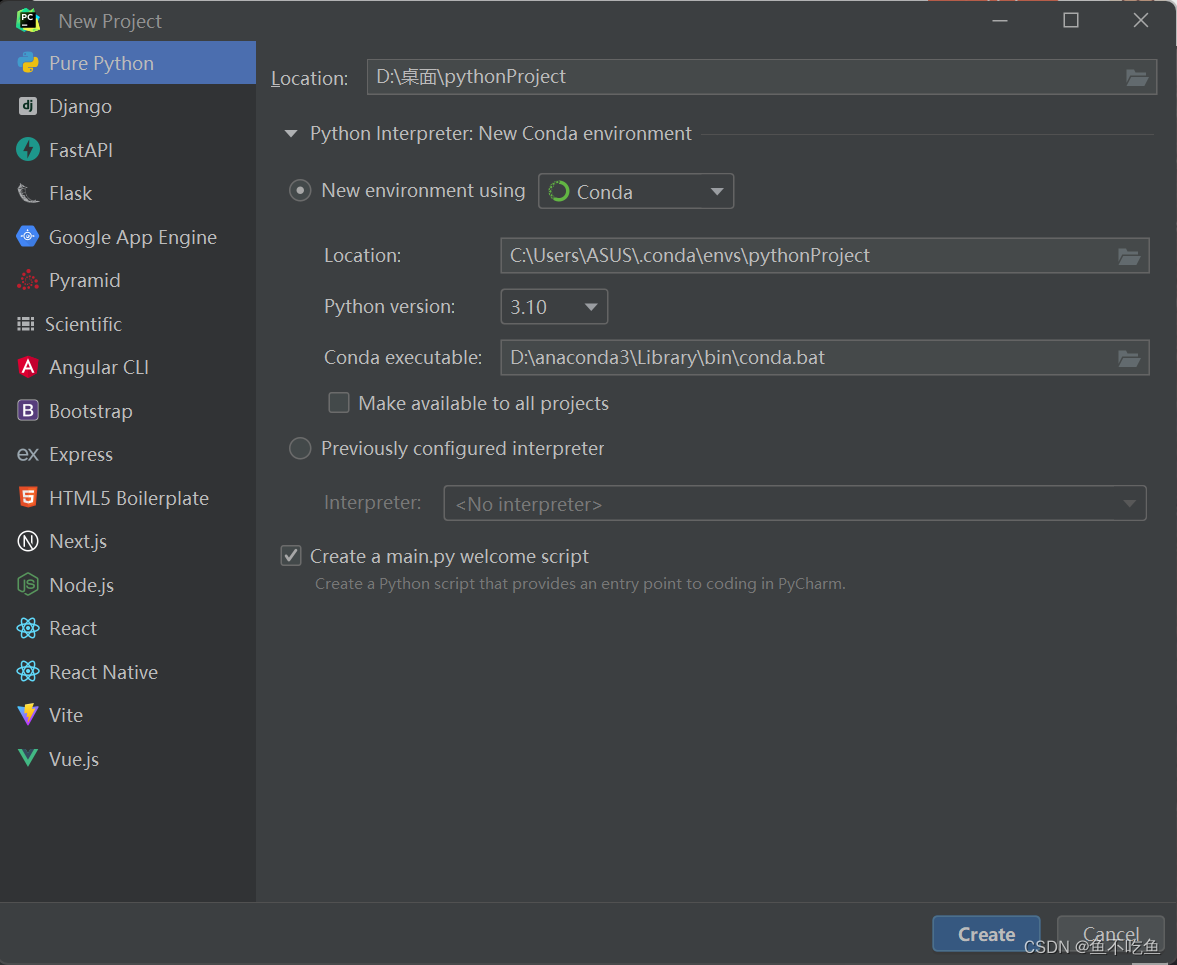This screenshot has height=965, width=1177.
Task: Maximize the New Project window
Action: click(x=1071, y=20)
